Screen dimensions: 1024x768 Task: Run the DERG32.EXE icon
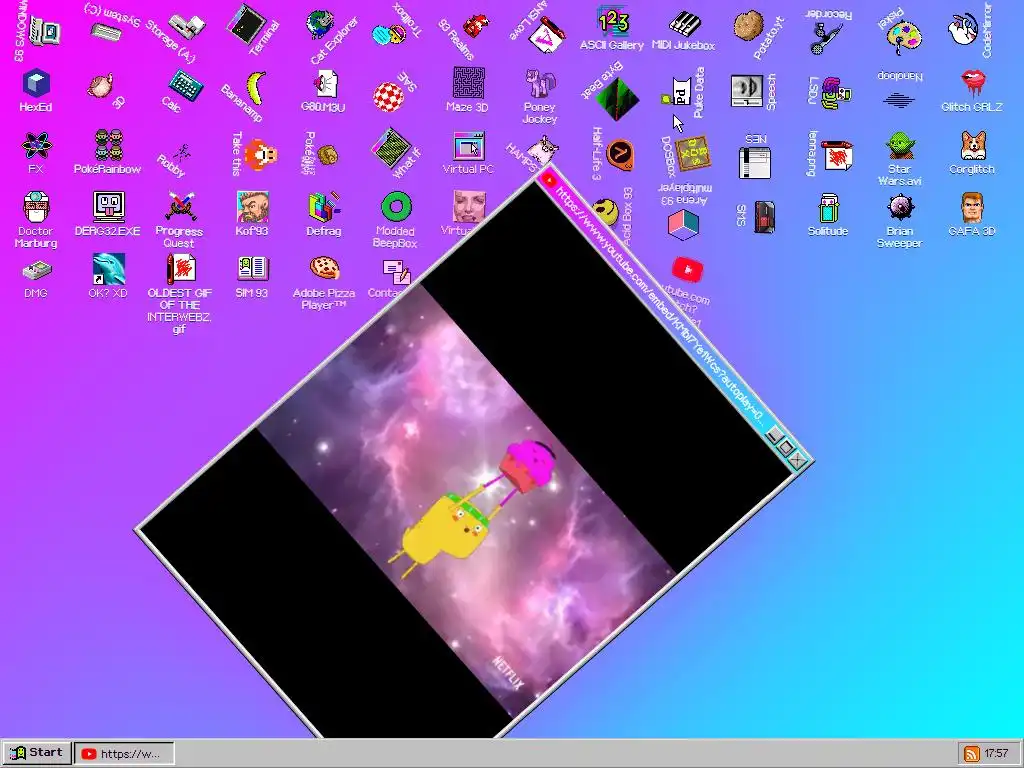pos(108,207)
